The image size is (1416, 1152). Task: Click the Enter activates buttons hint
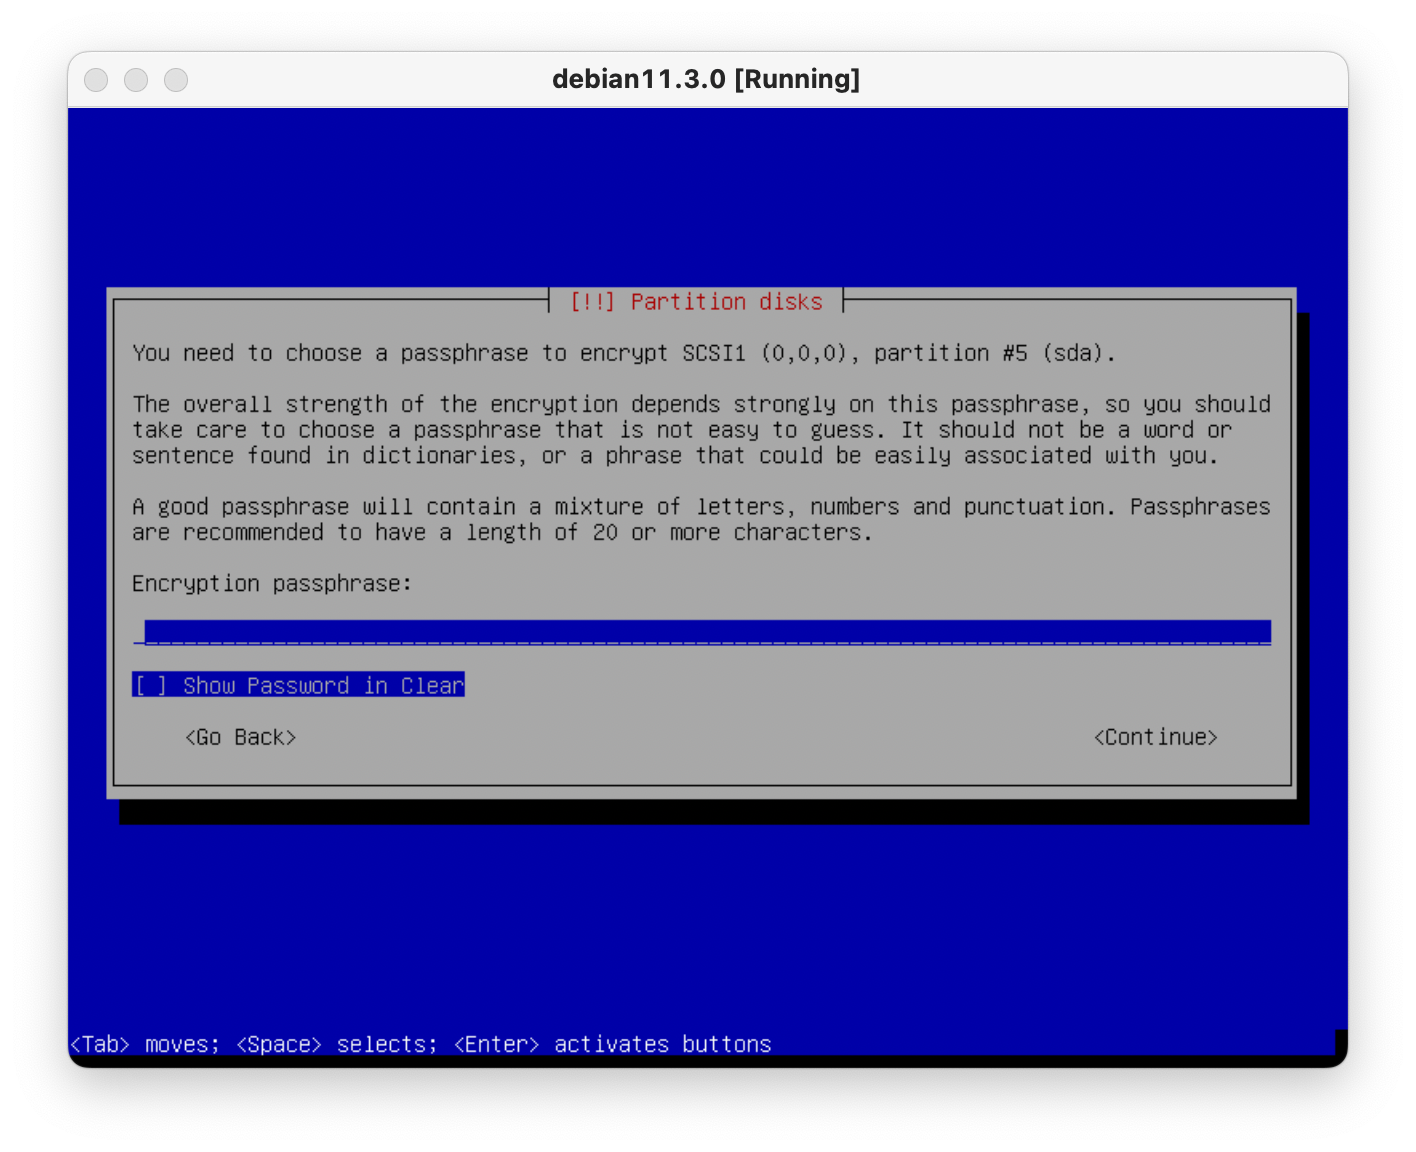[612, 1045]
